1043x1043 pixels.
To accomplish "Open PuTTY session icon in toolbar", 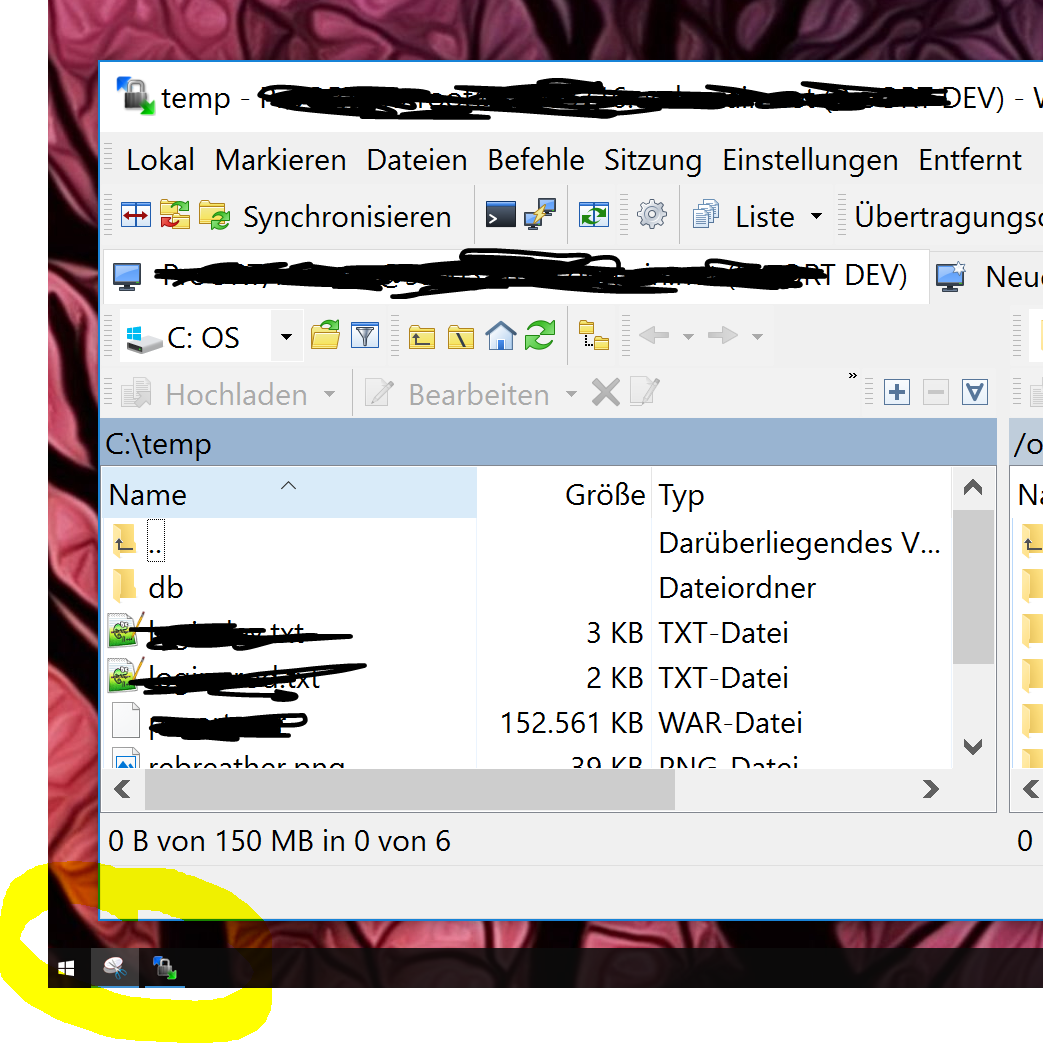I will pyautogui.click(x=540, y=216).
